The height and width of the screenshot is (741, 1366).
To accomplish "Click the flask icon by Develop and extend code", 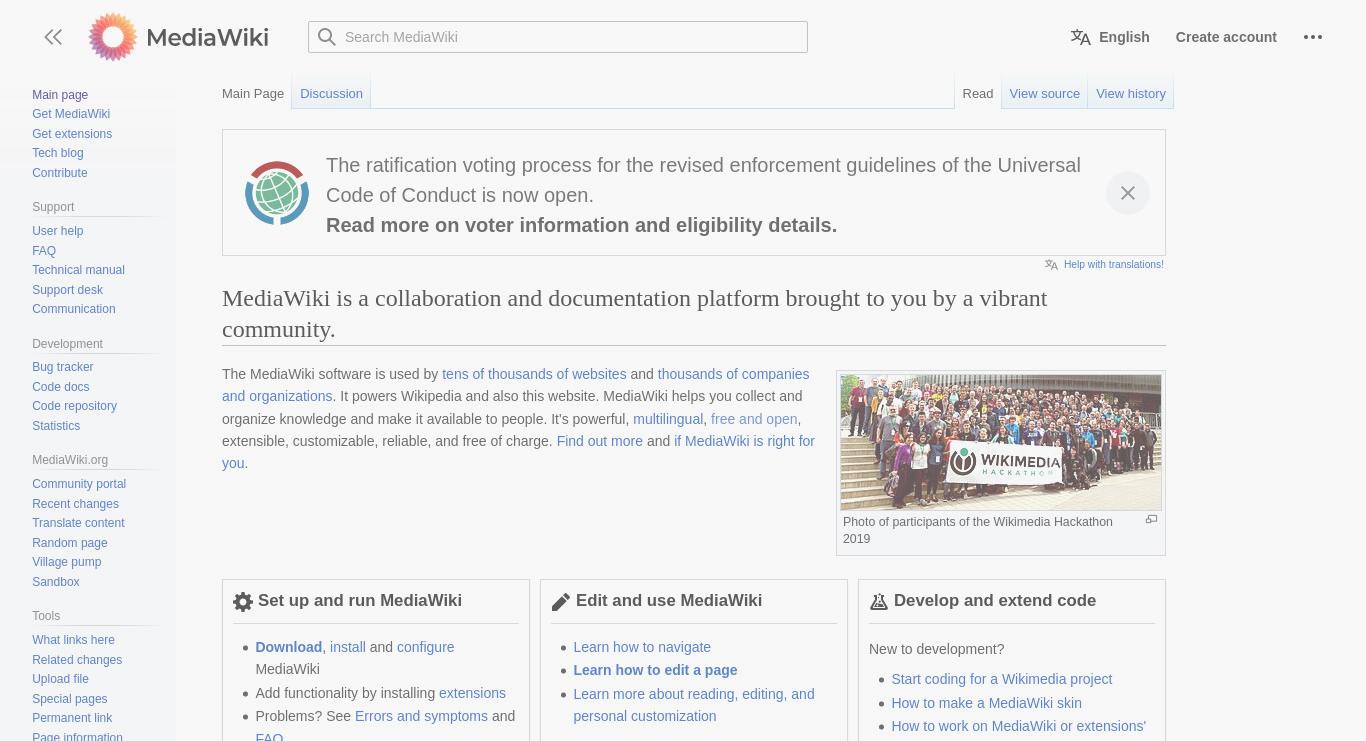I will (x=879, y=602).
